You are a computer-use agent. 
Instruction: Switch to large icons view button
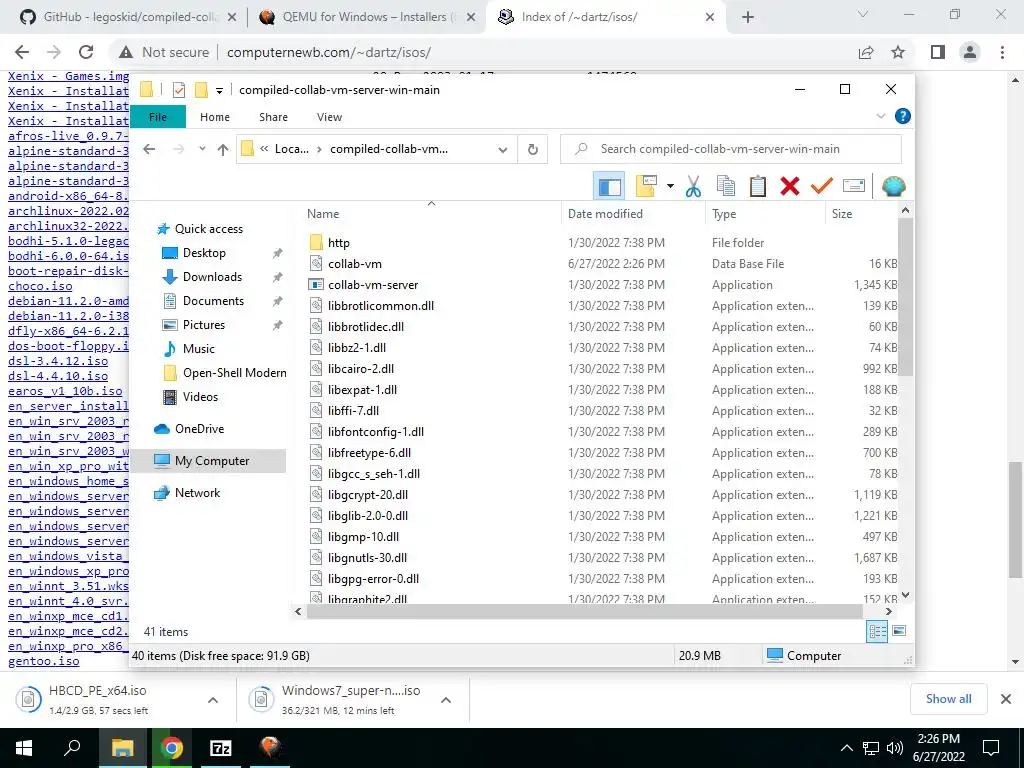coord(899,632)
